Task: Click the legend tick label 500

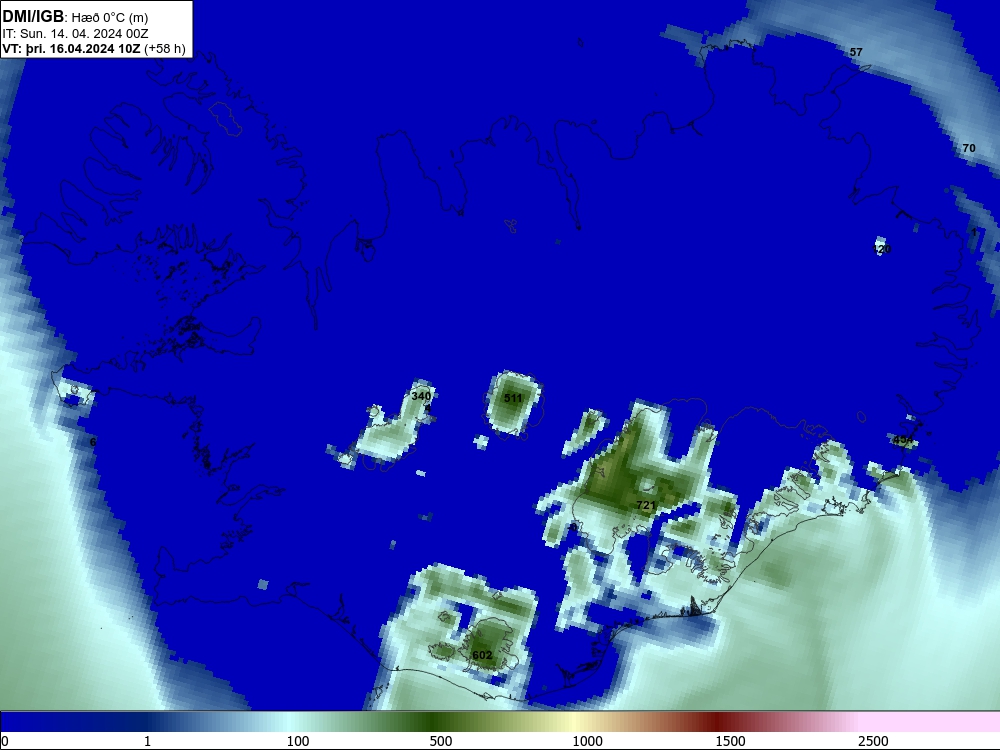Action: click(x=441, y=741)
